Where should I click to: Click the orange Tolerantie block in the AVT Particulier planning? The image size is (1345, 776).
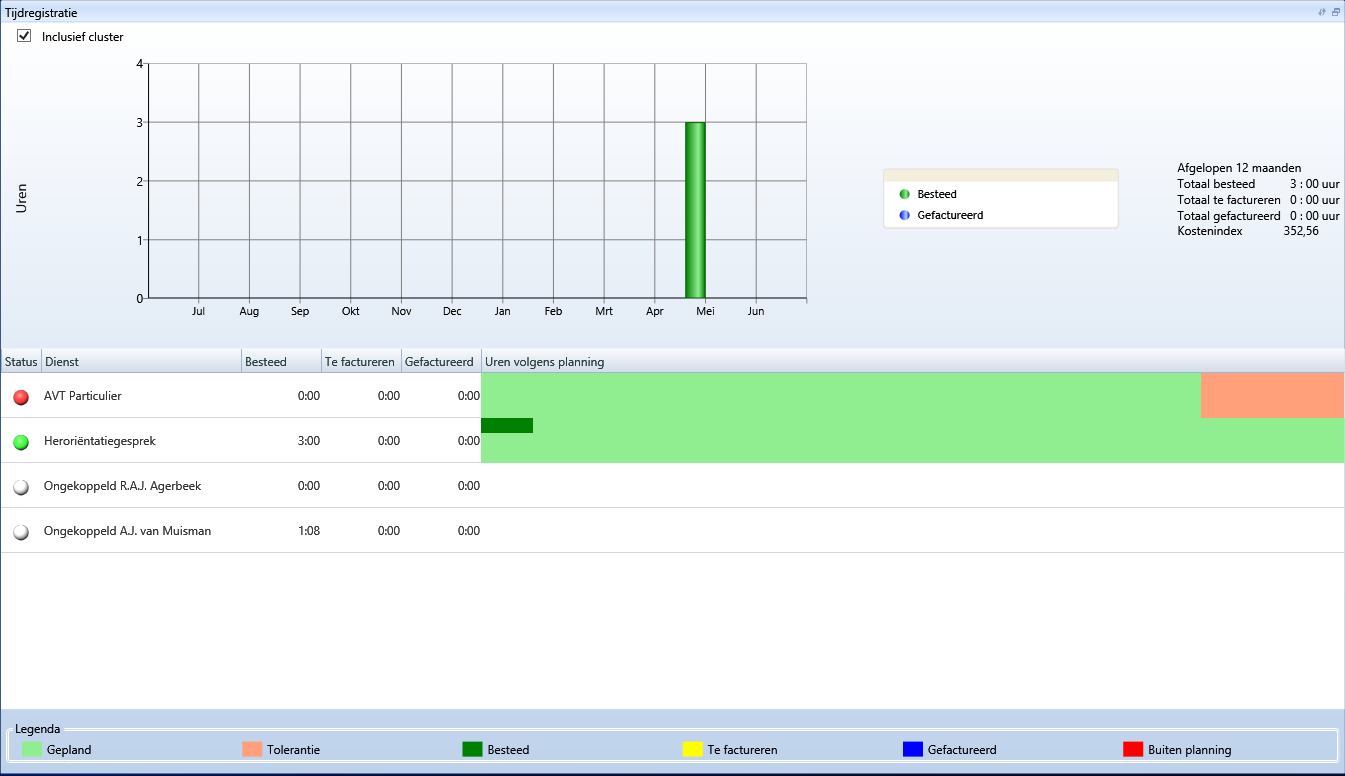pyautogui.click(x=1272, y=395)
